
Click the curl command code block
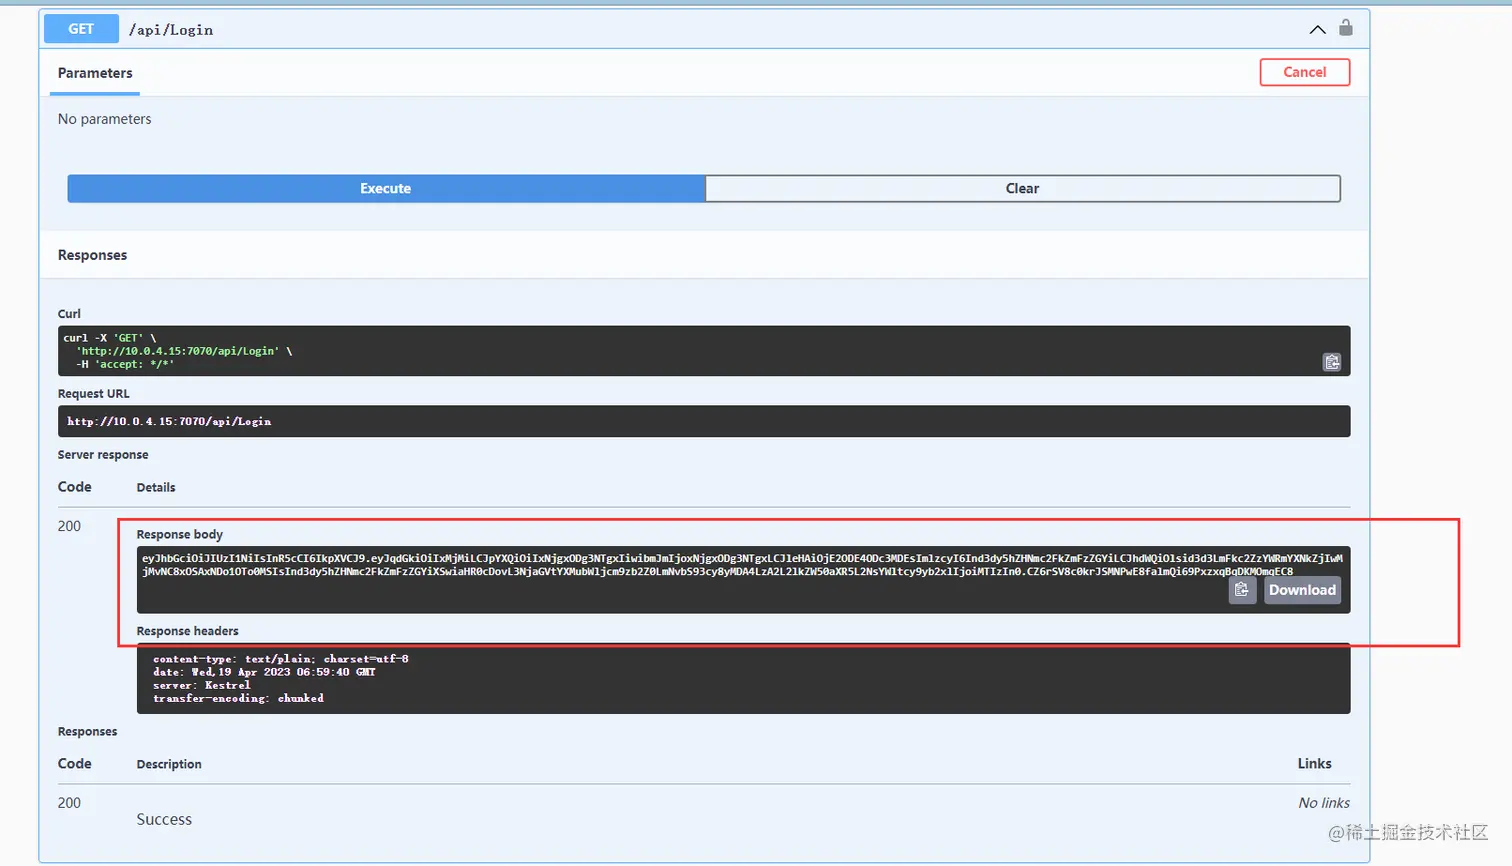(704, 351)
